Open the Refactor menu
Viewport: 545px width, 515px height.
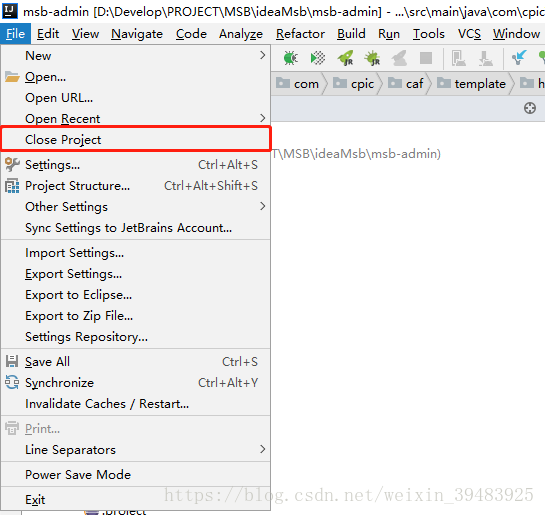point(300,34)
